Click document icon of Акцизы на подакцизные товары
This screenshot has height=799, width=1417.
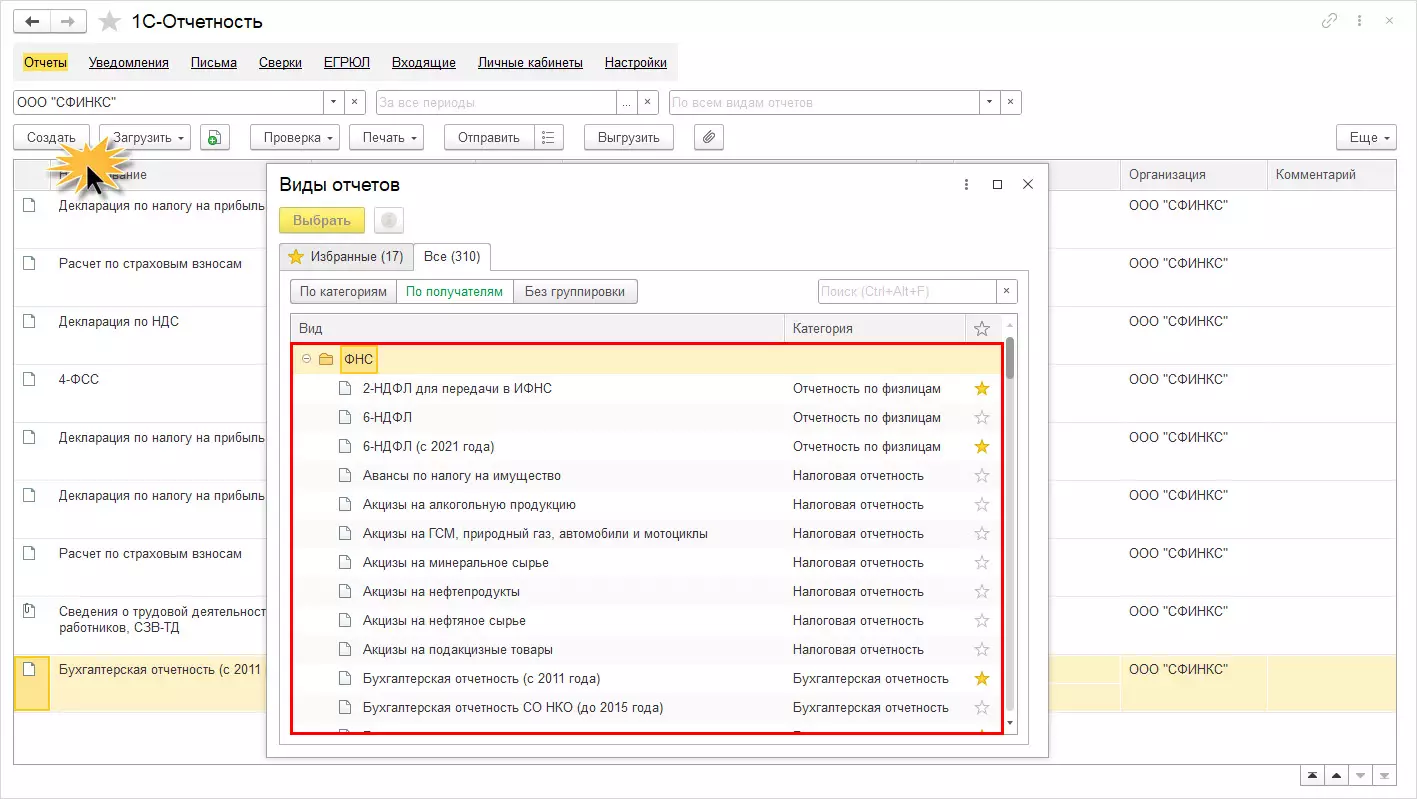345,649
